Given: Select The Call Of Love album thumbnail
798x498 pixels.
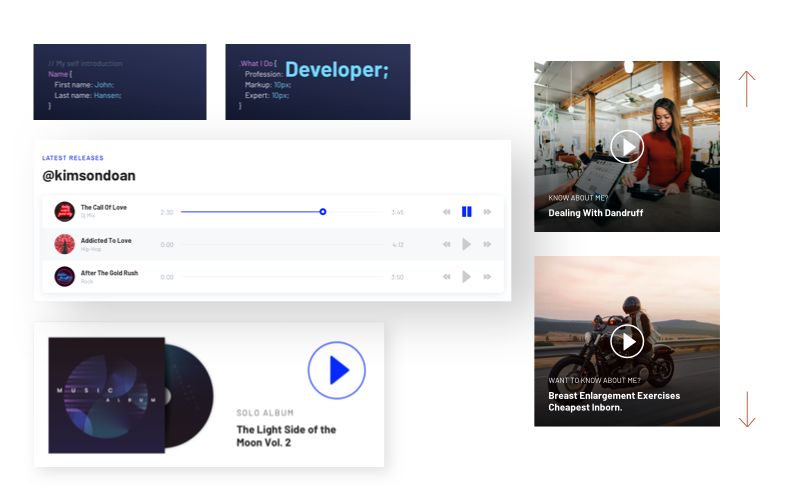Looking at the screenshot, I should coord(65,212).
